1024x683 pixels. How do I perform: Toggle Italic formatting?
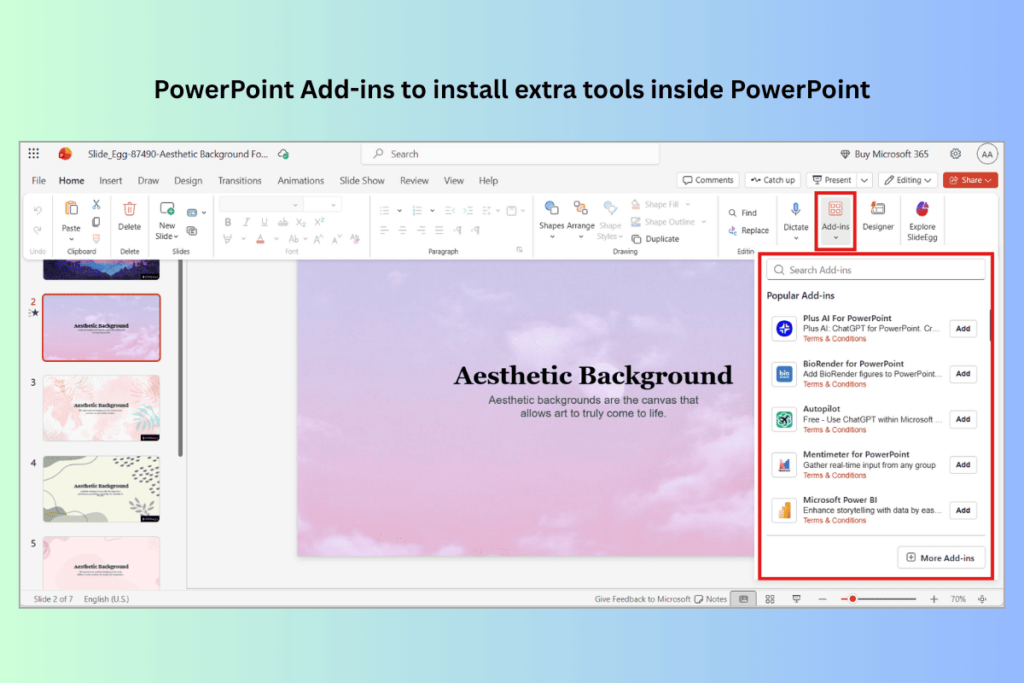pos(246,222)
